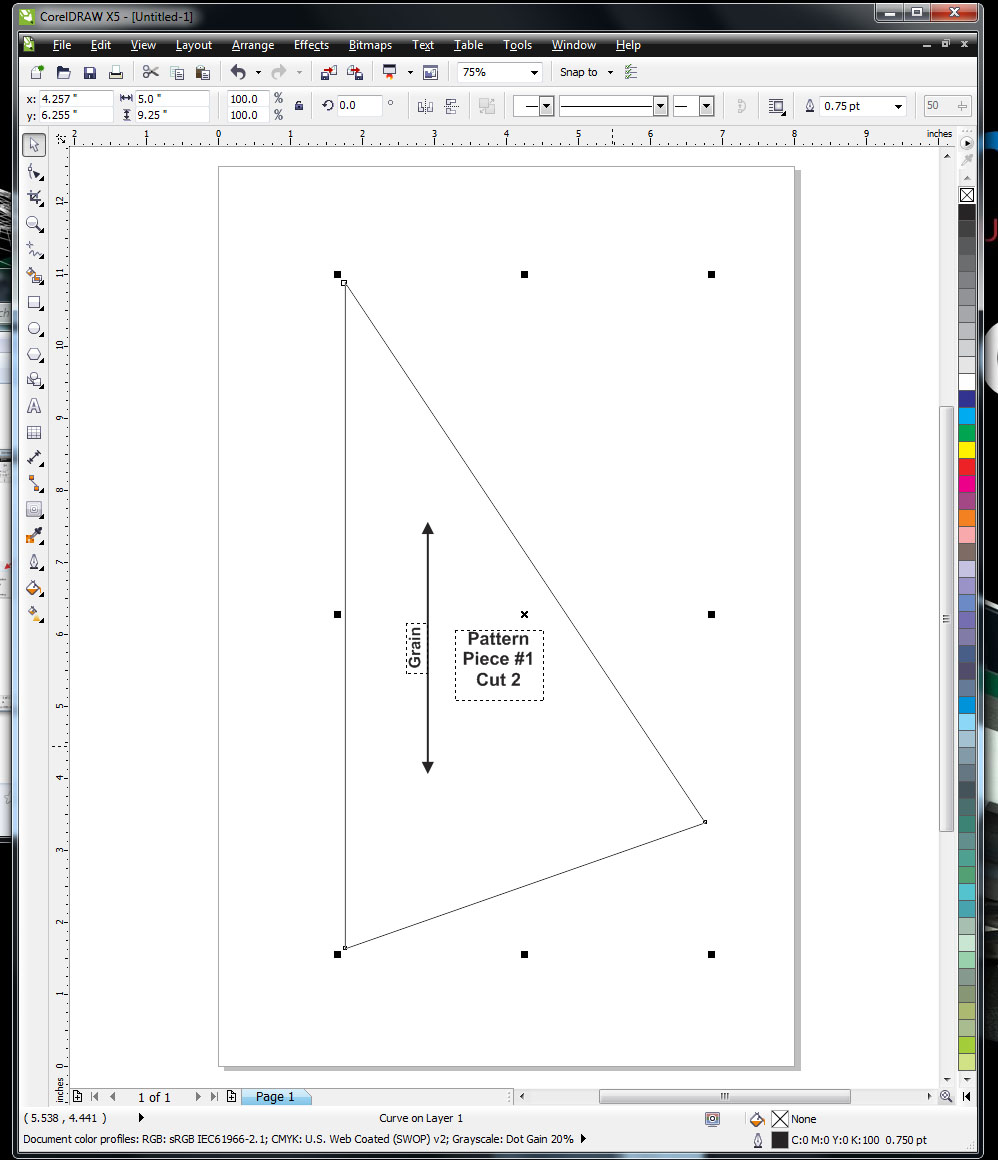Viewport: 998px width, 1160px height.
Task: Create a new document
Action: pos(37,72)
